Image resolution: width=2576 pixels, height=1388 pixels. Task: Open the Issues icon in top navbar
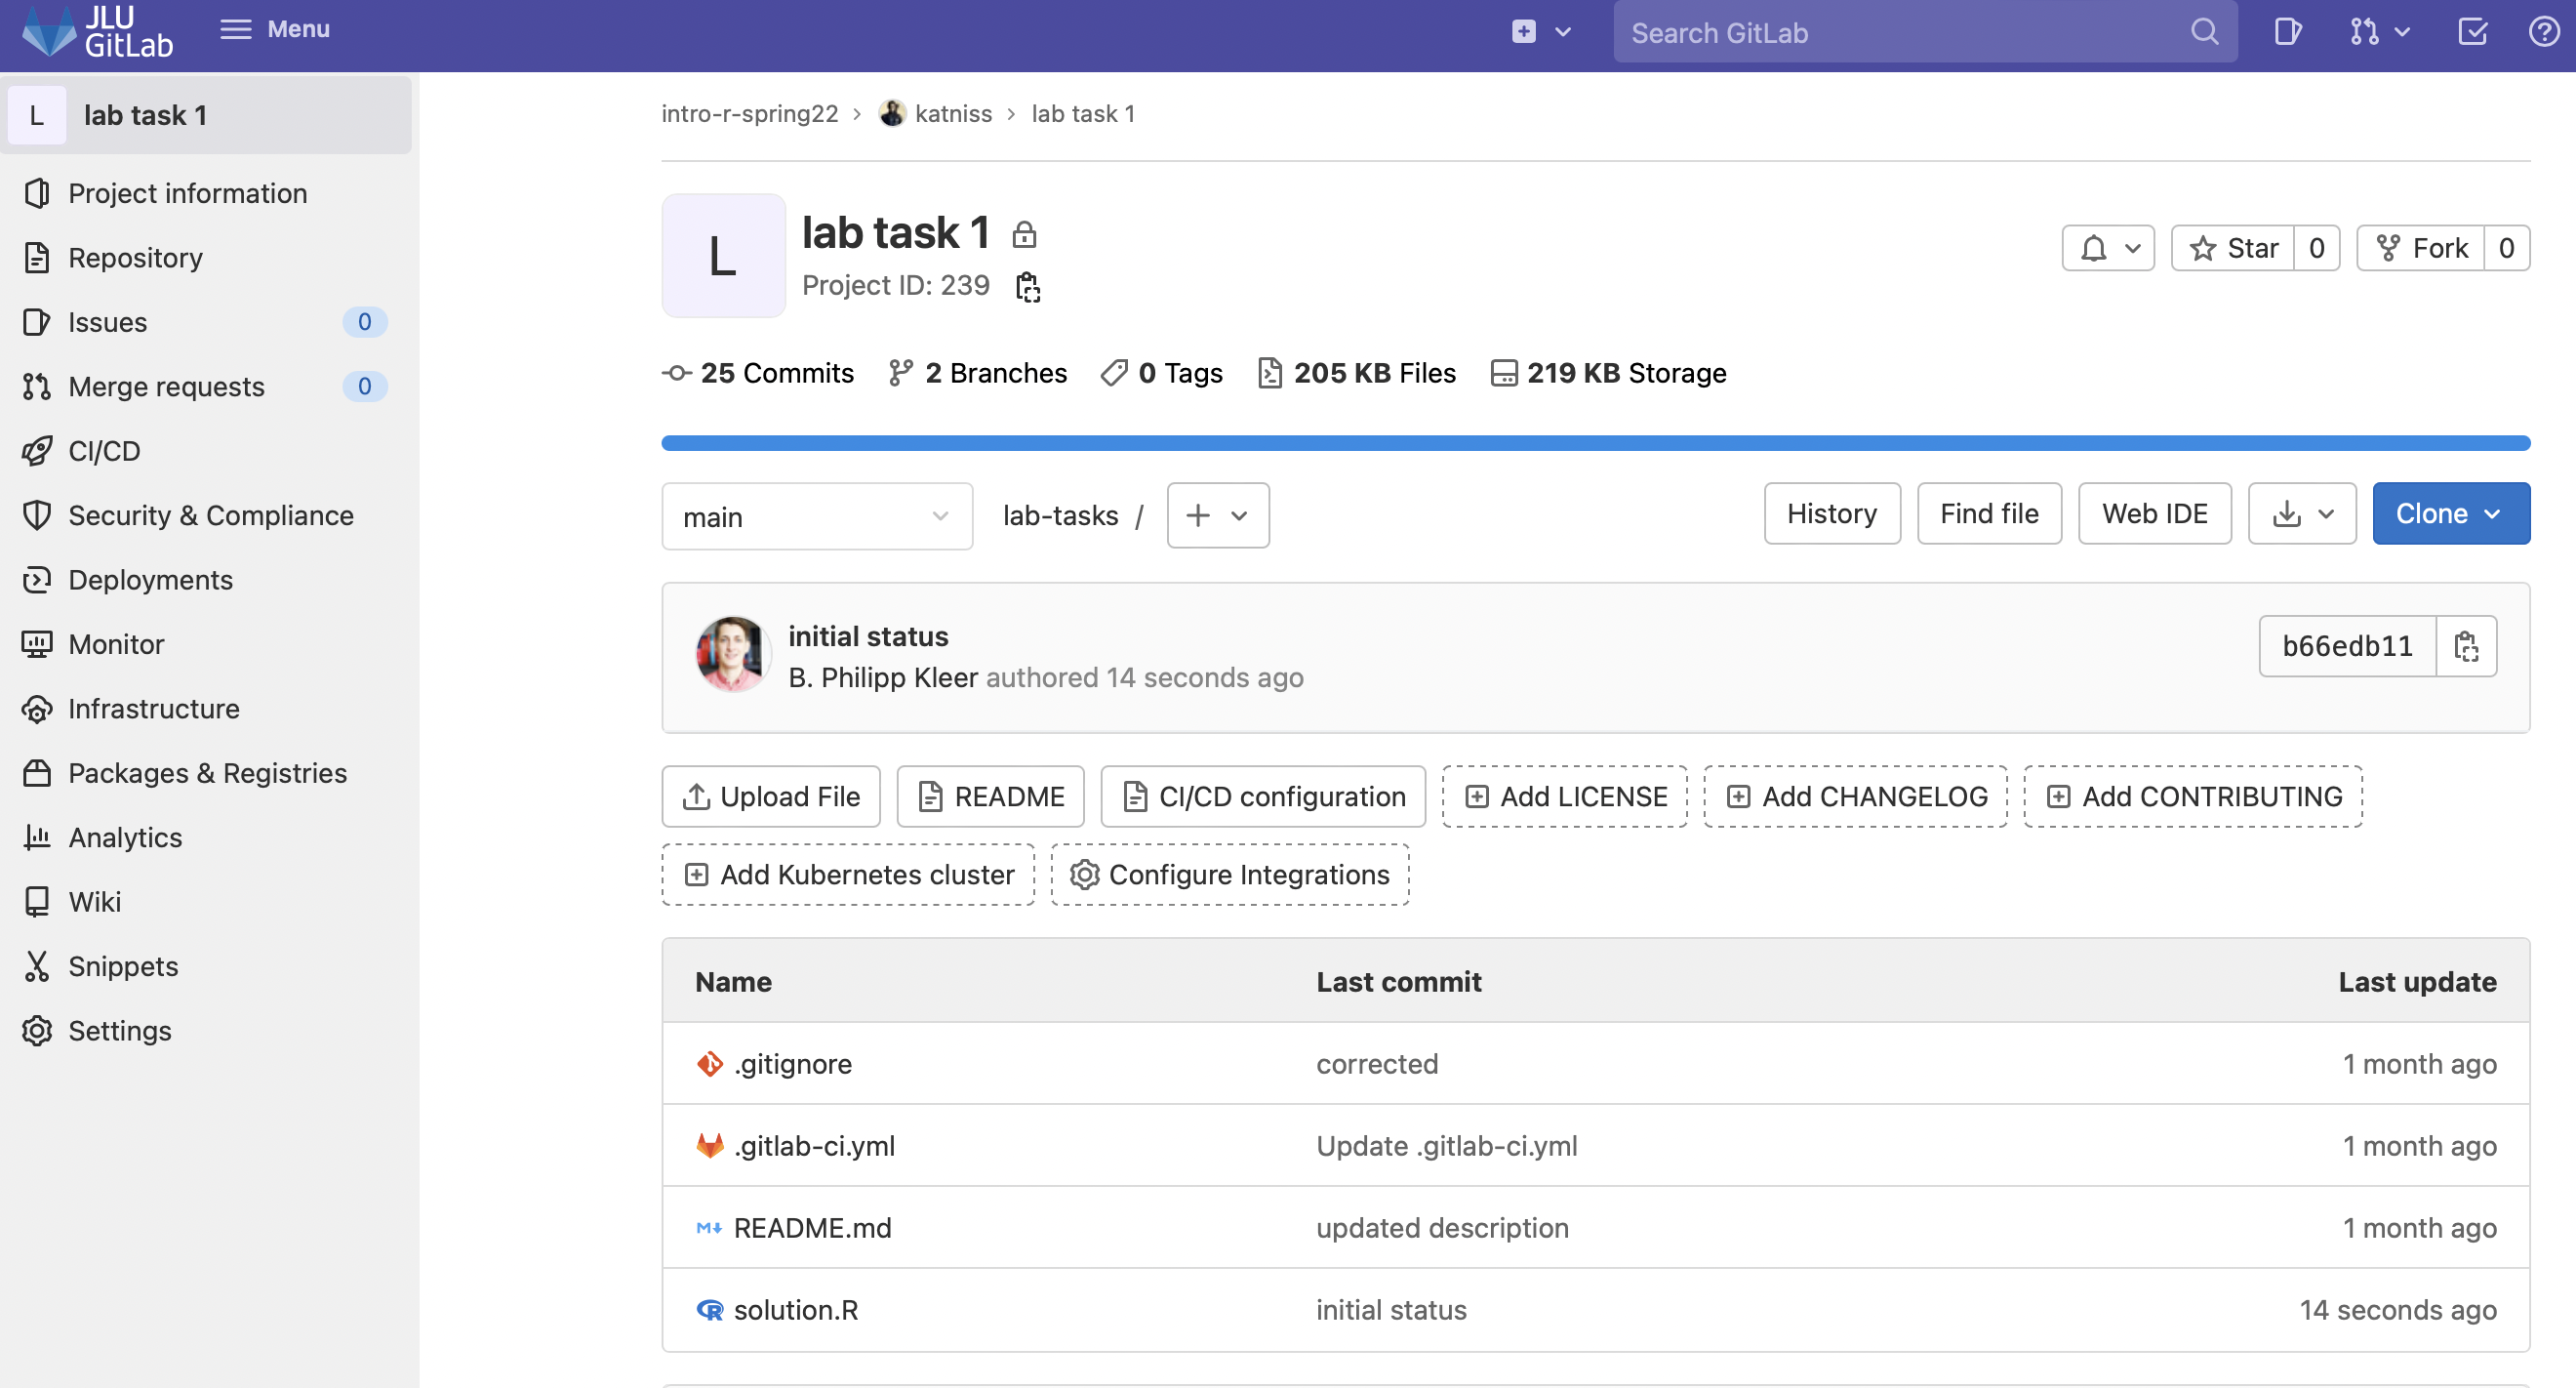tap(2287, 32)
